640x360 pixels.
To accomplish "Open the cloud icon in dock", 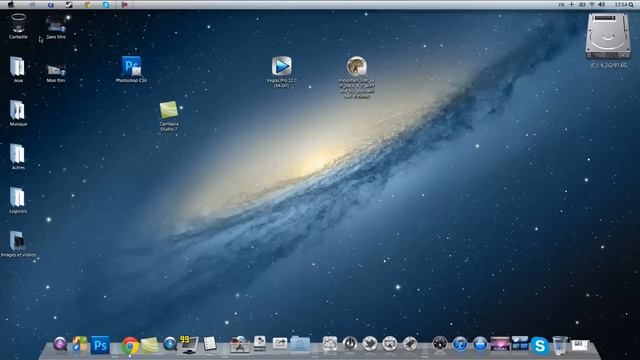I will click(x=330, y=344).
